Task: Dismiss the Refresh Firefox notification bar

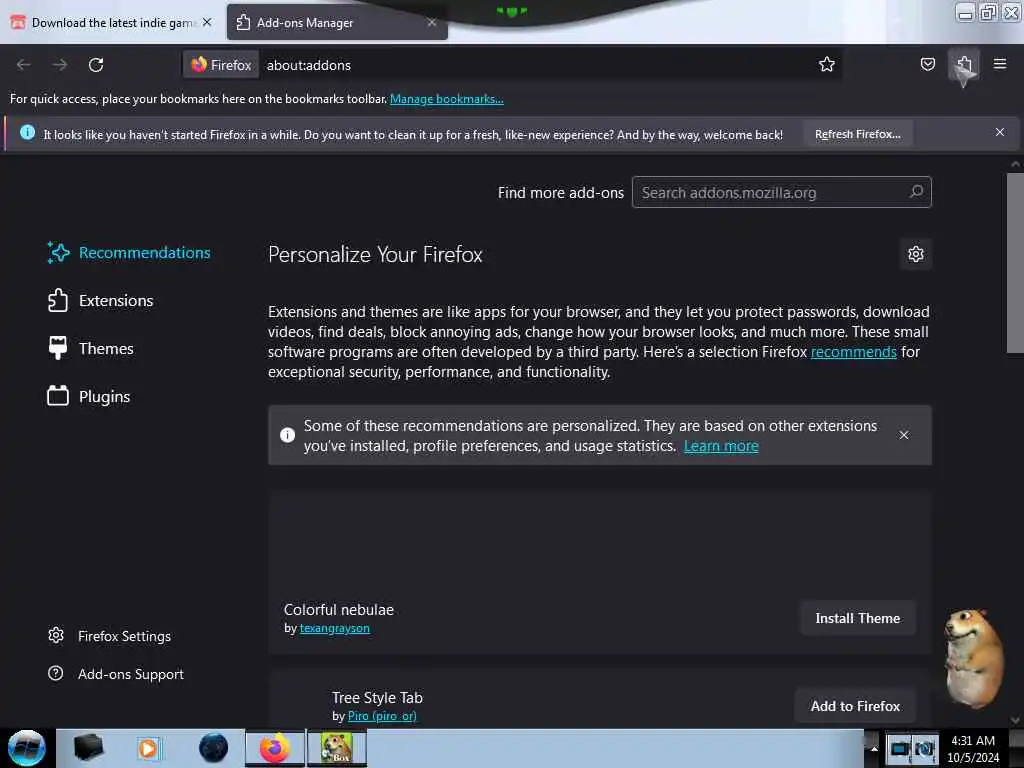Action: pos(1000,133)
